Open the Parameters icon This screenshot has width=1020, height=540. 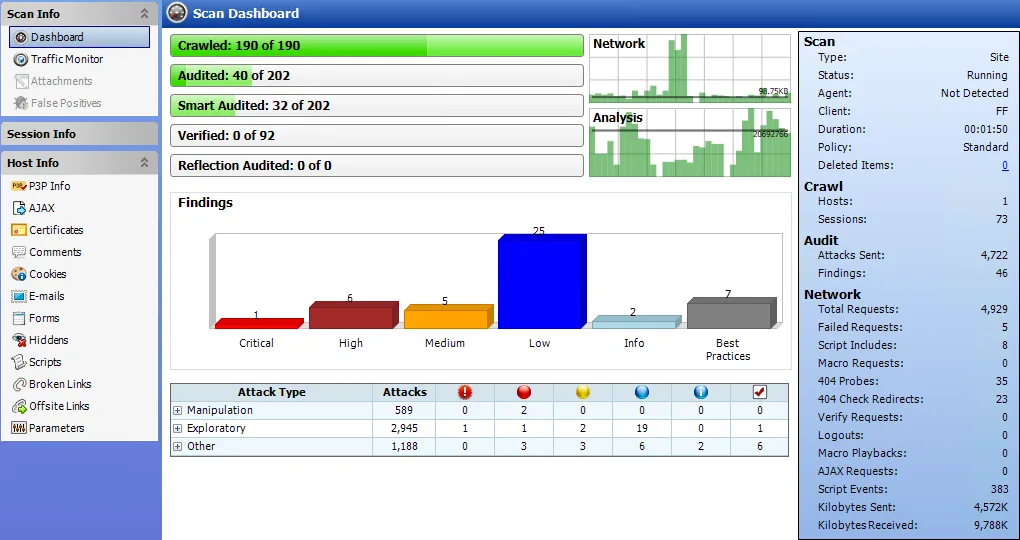click(18, 428)
